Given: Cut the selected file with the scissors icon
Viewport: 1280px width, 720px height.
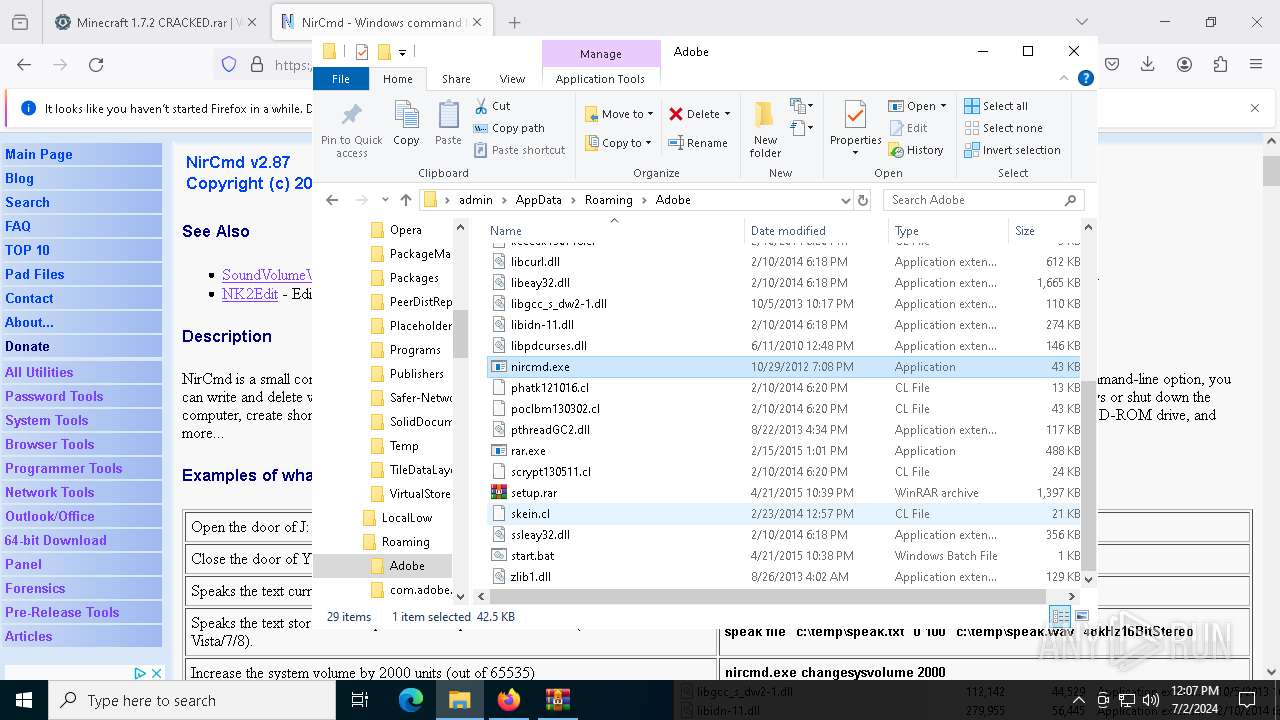Looking at the screenshot, I should tap(482, 106).
